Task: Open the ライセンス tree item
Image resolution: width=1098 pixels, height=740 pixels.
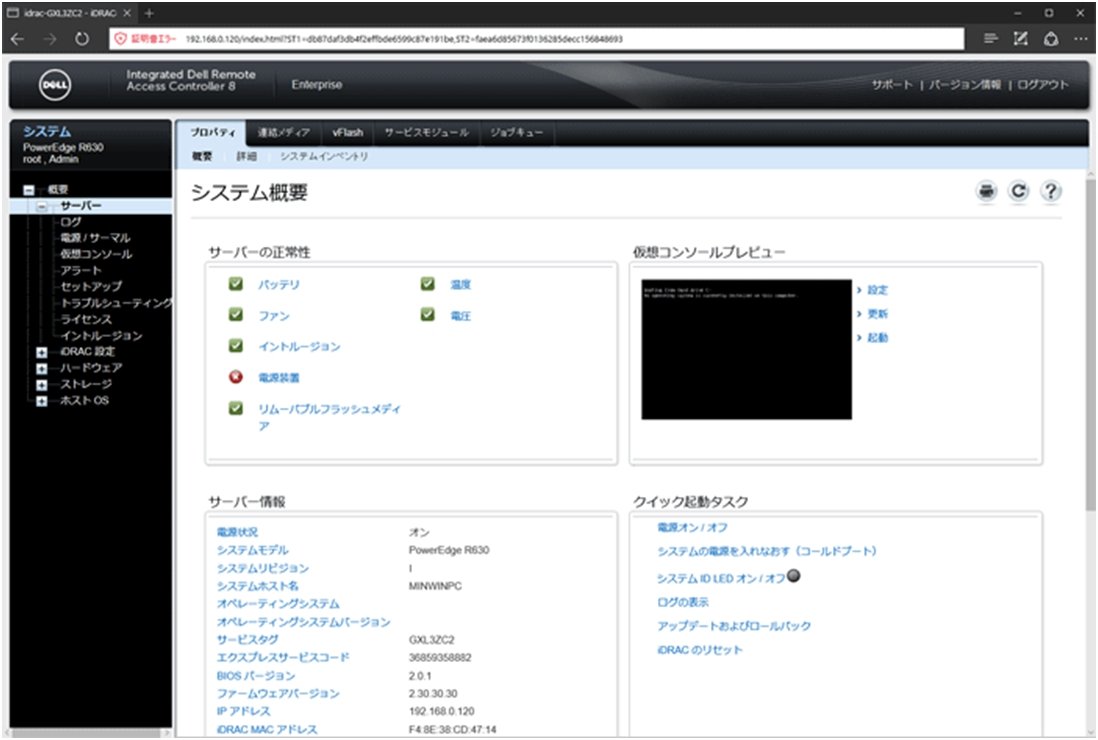Action: click(86, 319)
